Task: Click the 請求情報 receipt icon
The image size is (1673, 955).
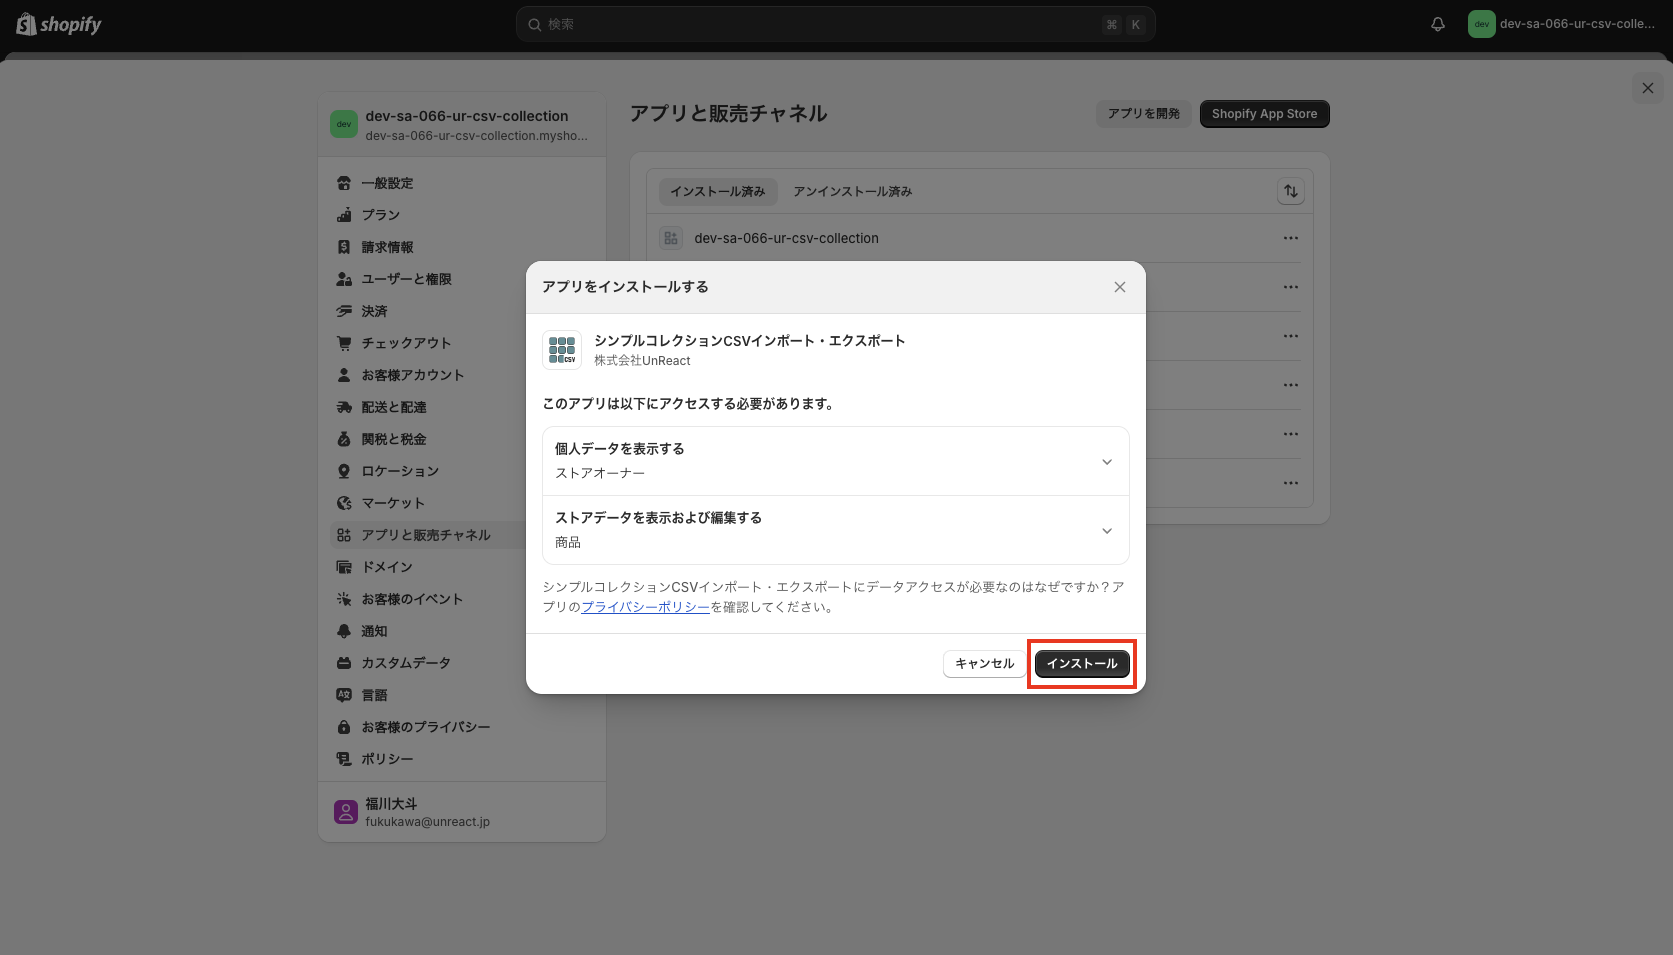Action: [x=344, y=247]
